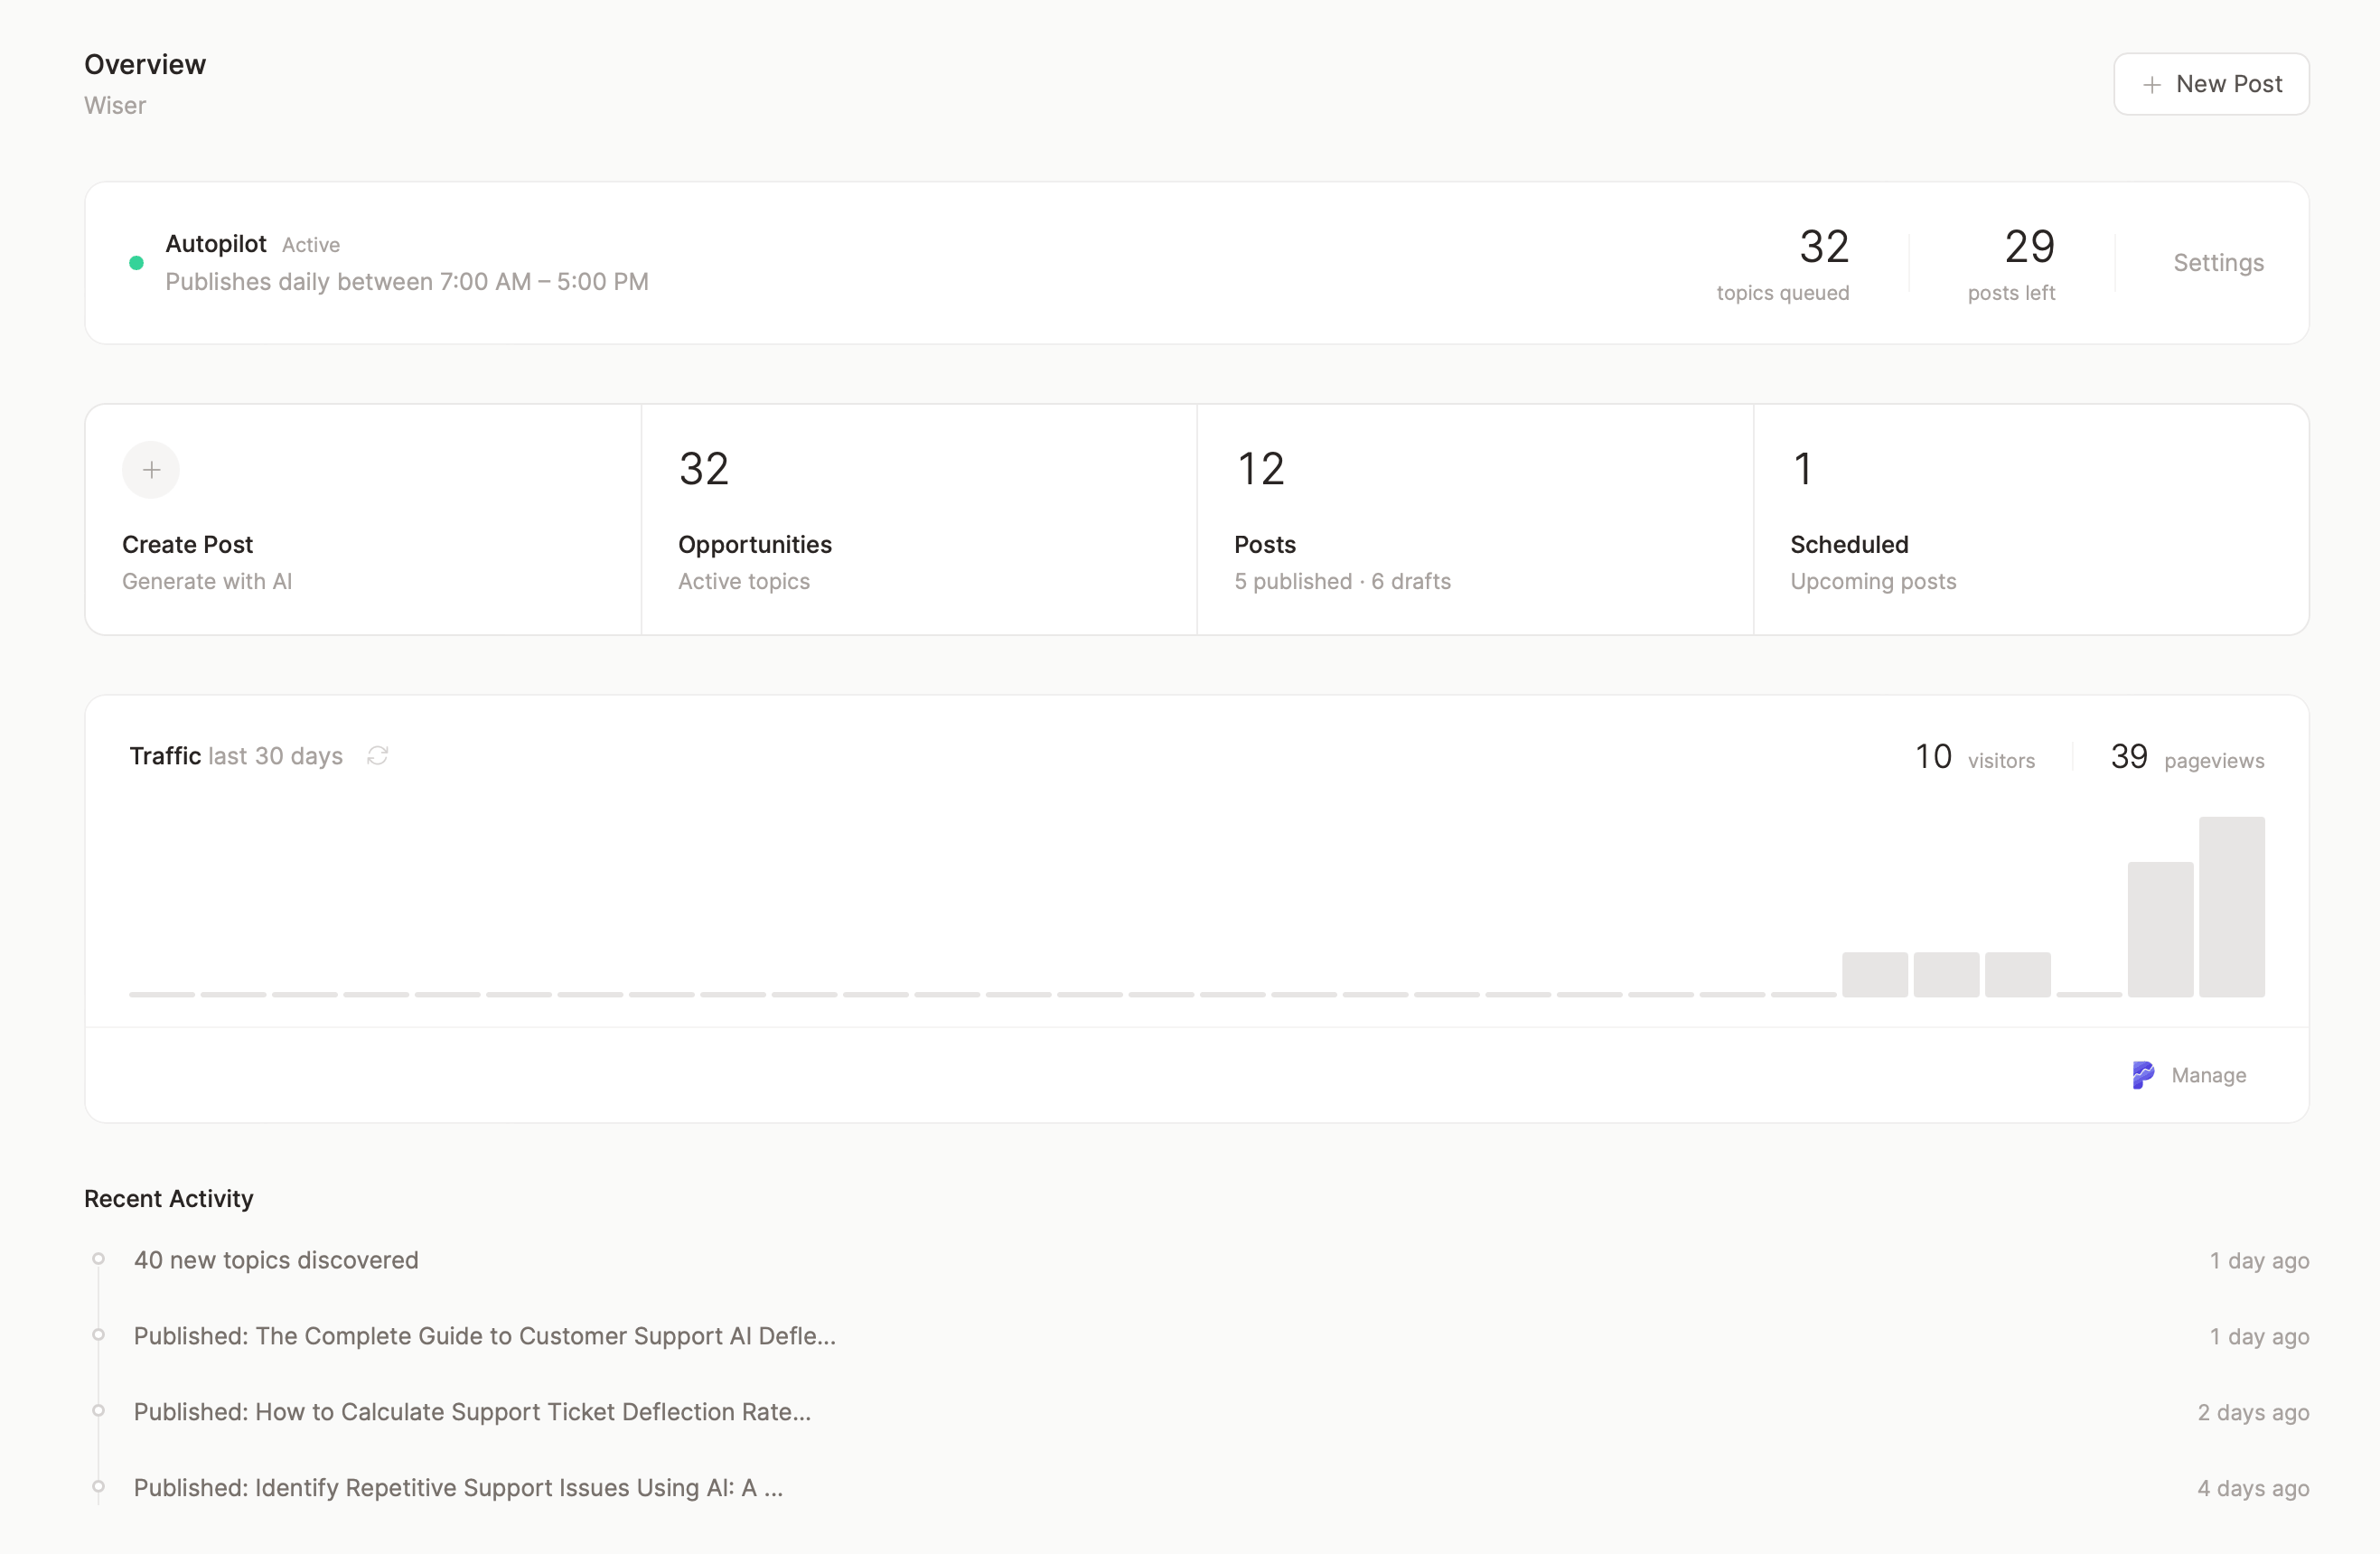Click the '4 days ago' timestamp
Viewport: 2380px width, 1554px height.
2253,1489
